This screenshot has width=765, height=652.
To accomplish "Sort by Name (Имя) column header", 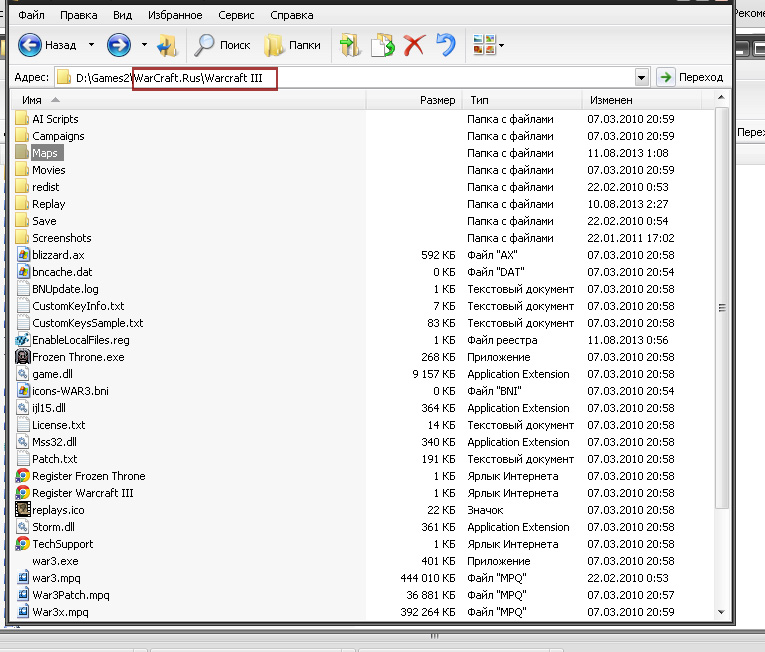I will [188, 100].
